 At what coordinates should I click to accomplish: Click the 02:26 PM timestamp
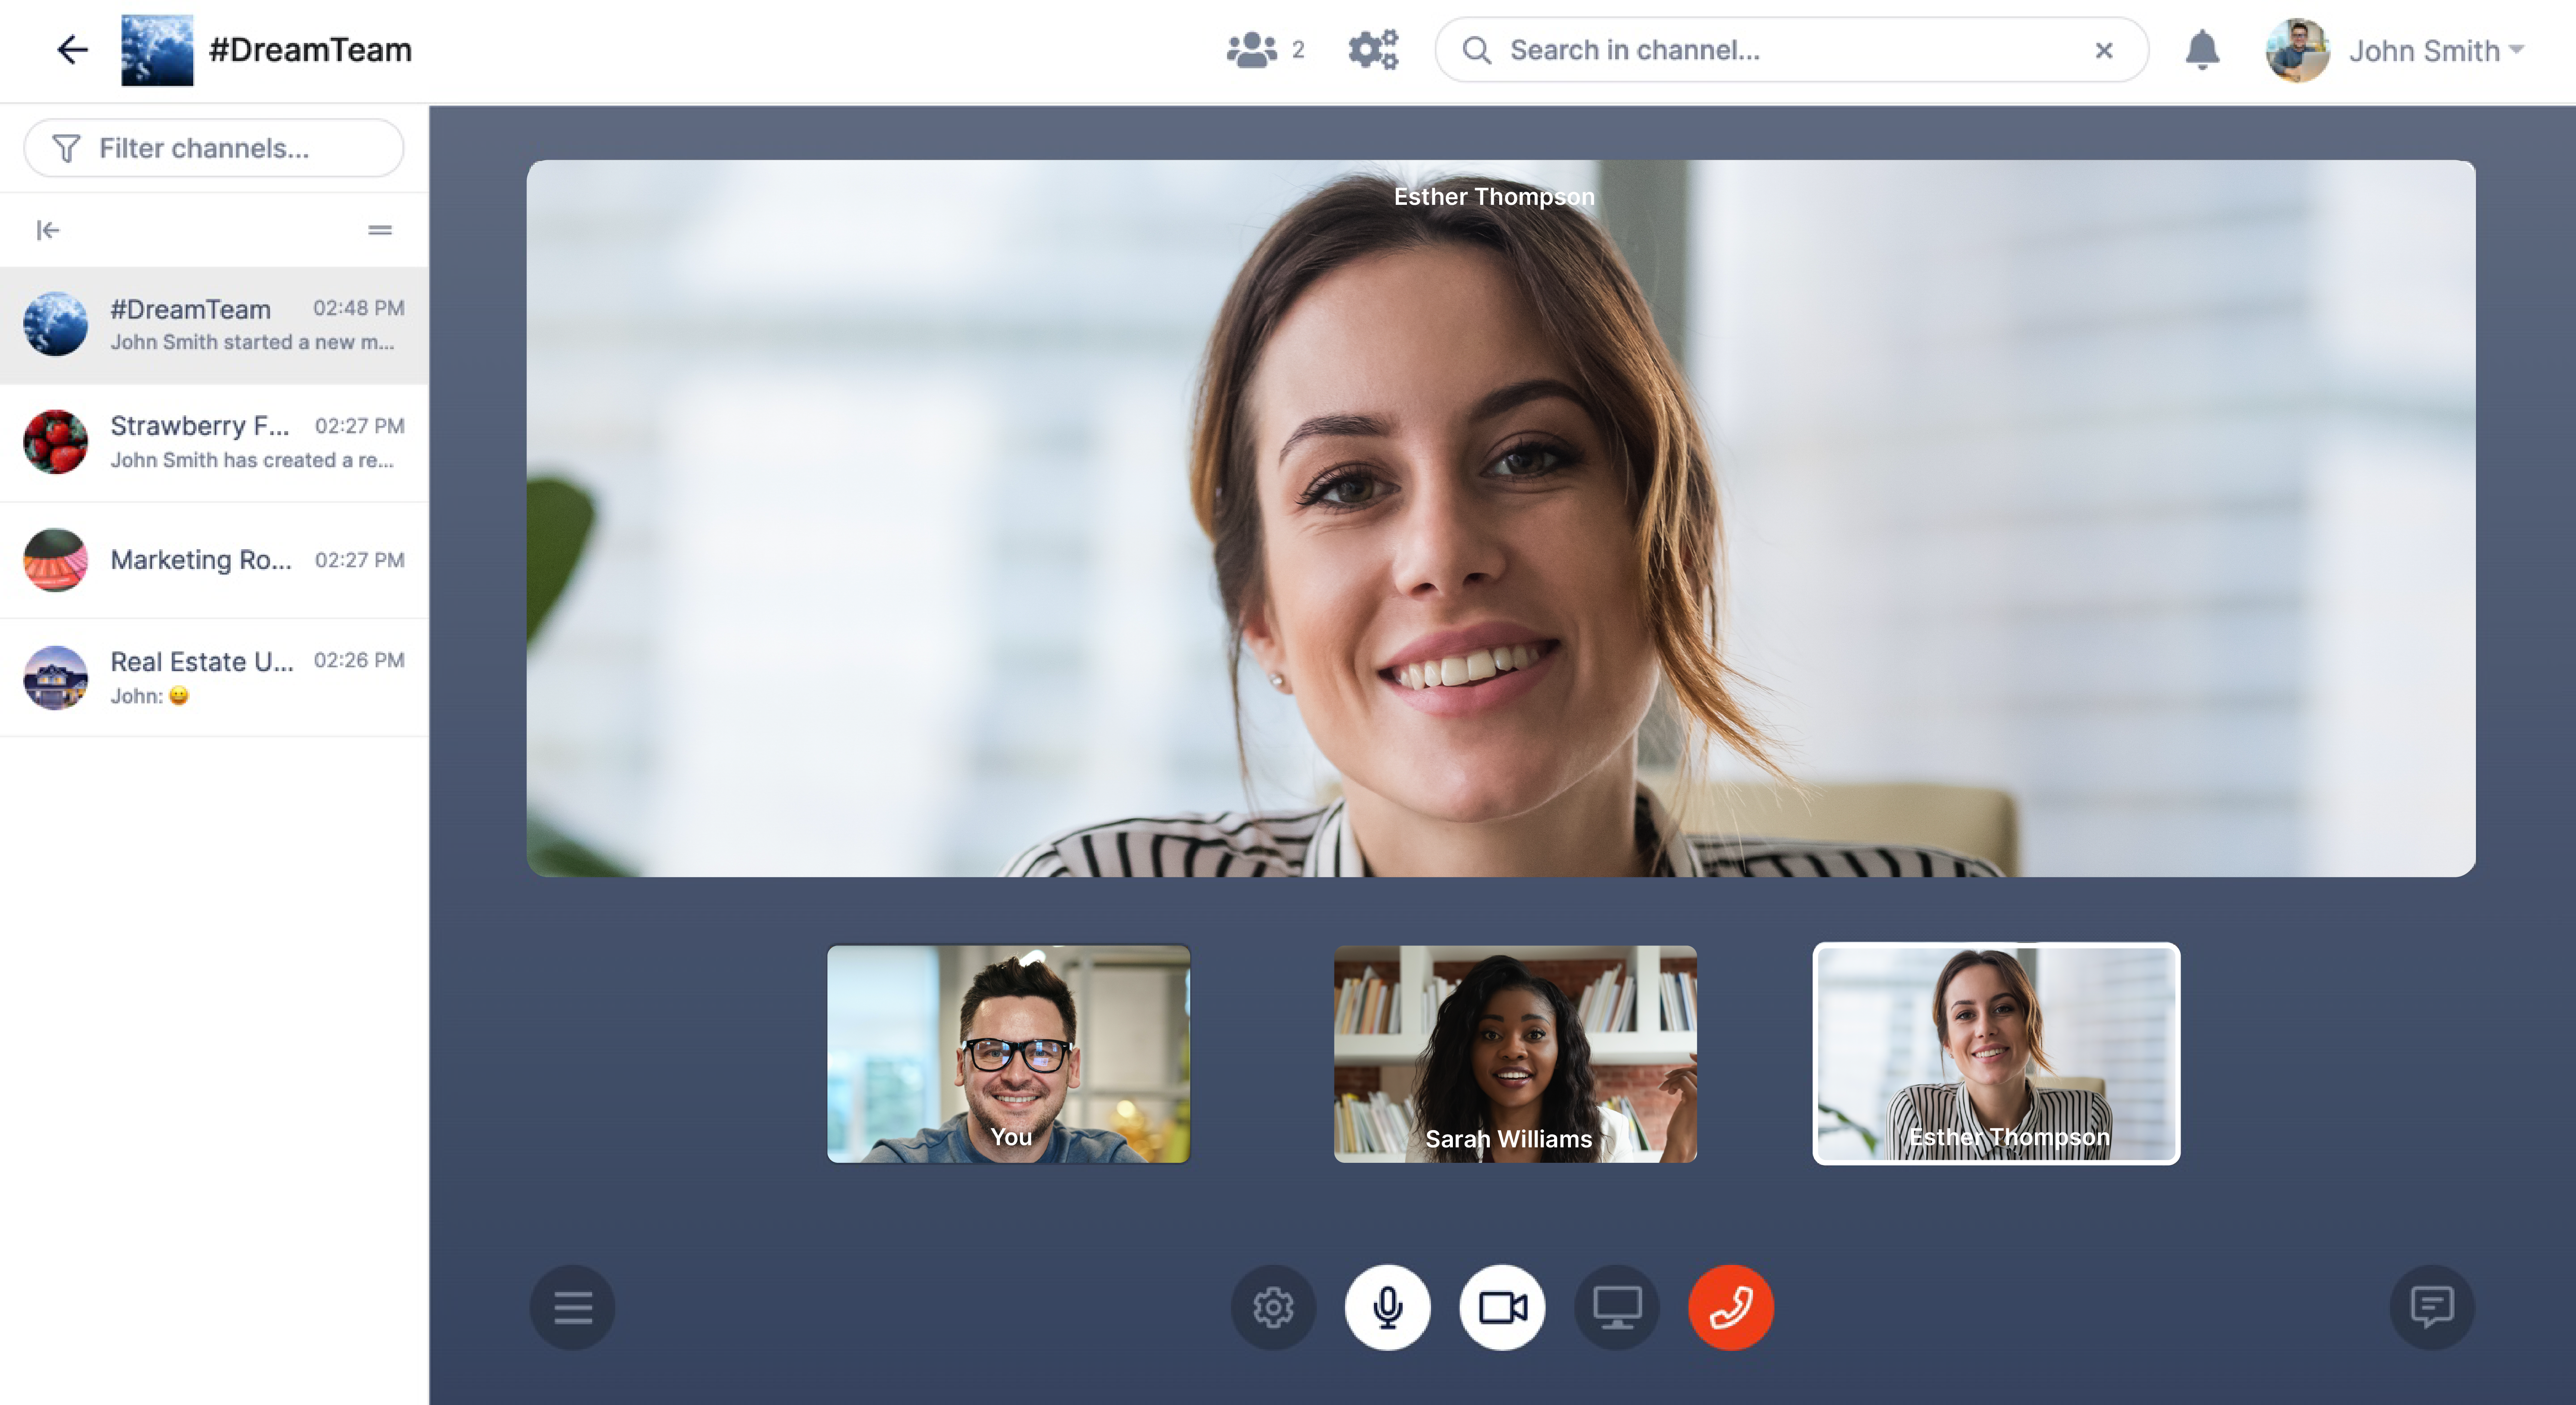[359, 660]
